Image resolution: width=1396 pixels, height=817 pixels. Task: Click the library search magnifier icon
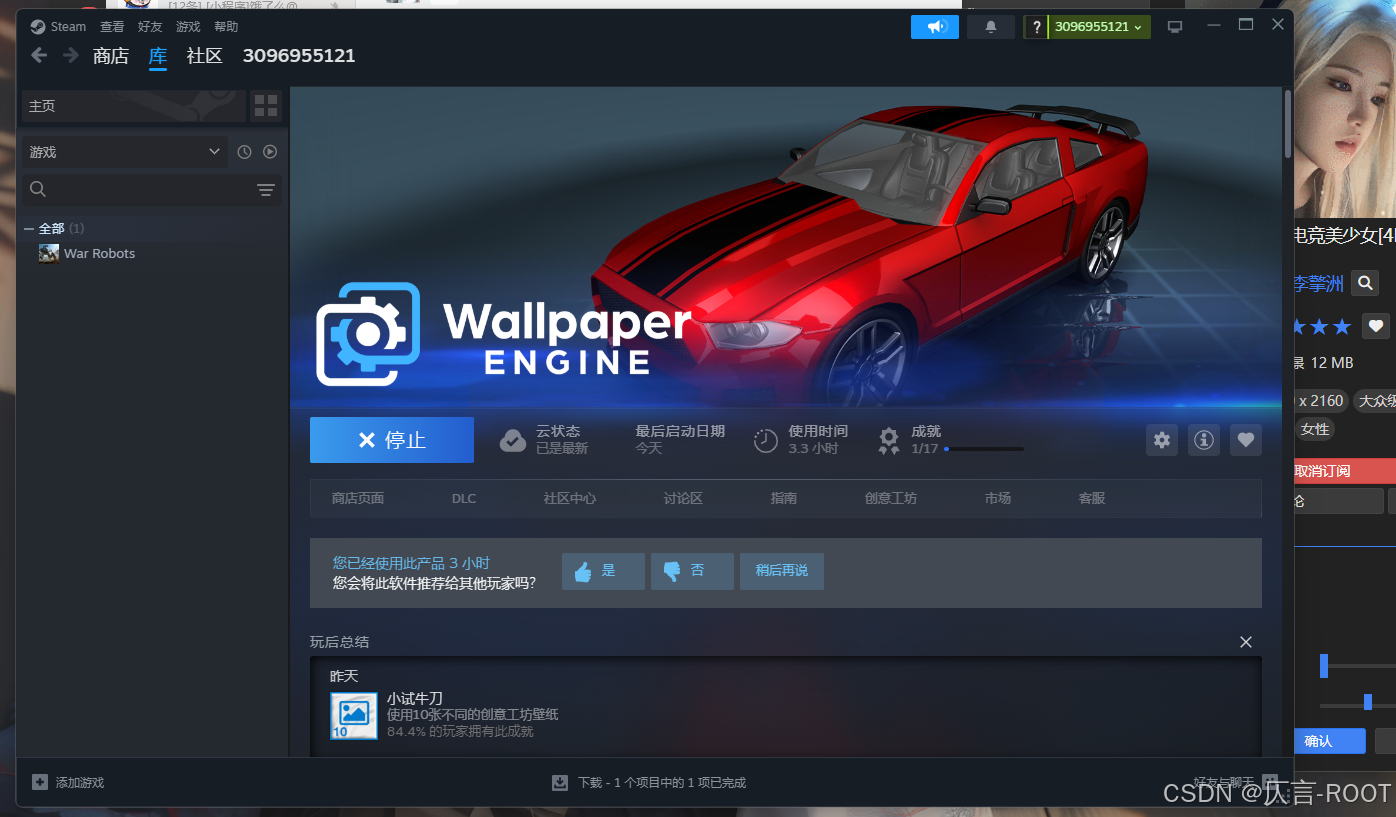(38, 189)
